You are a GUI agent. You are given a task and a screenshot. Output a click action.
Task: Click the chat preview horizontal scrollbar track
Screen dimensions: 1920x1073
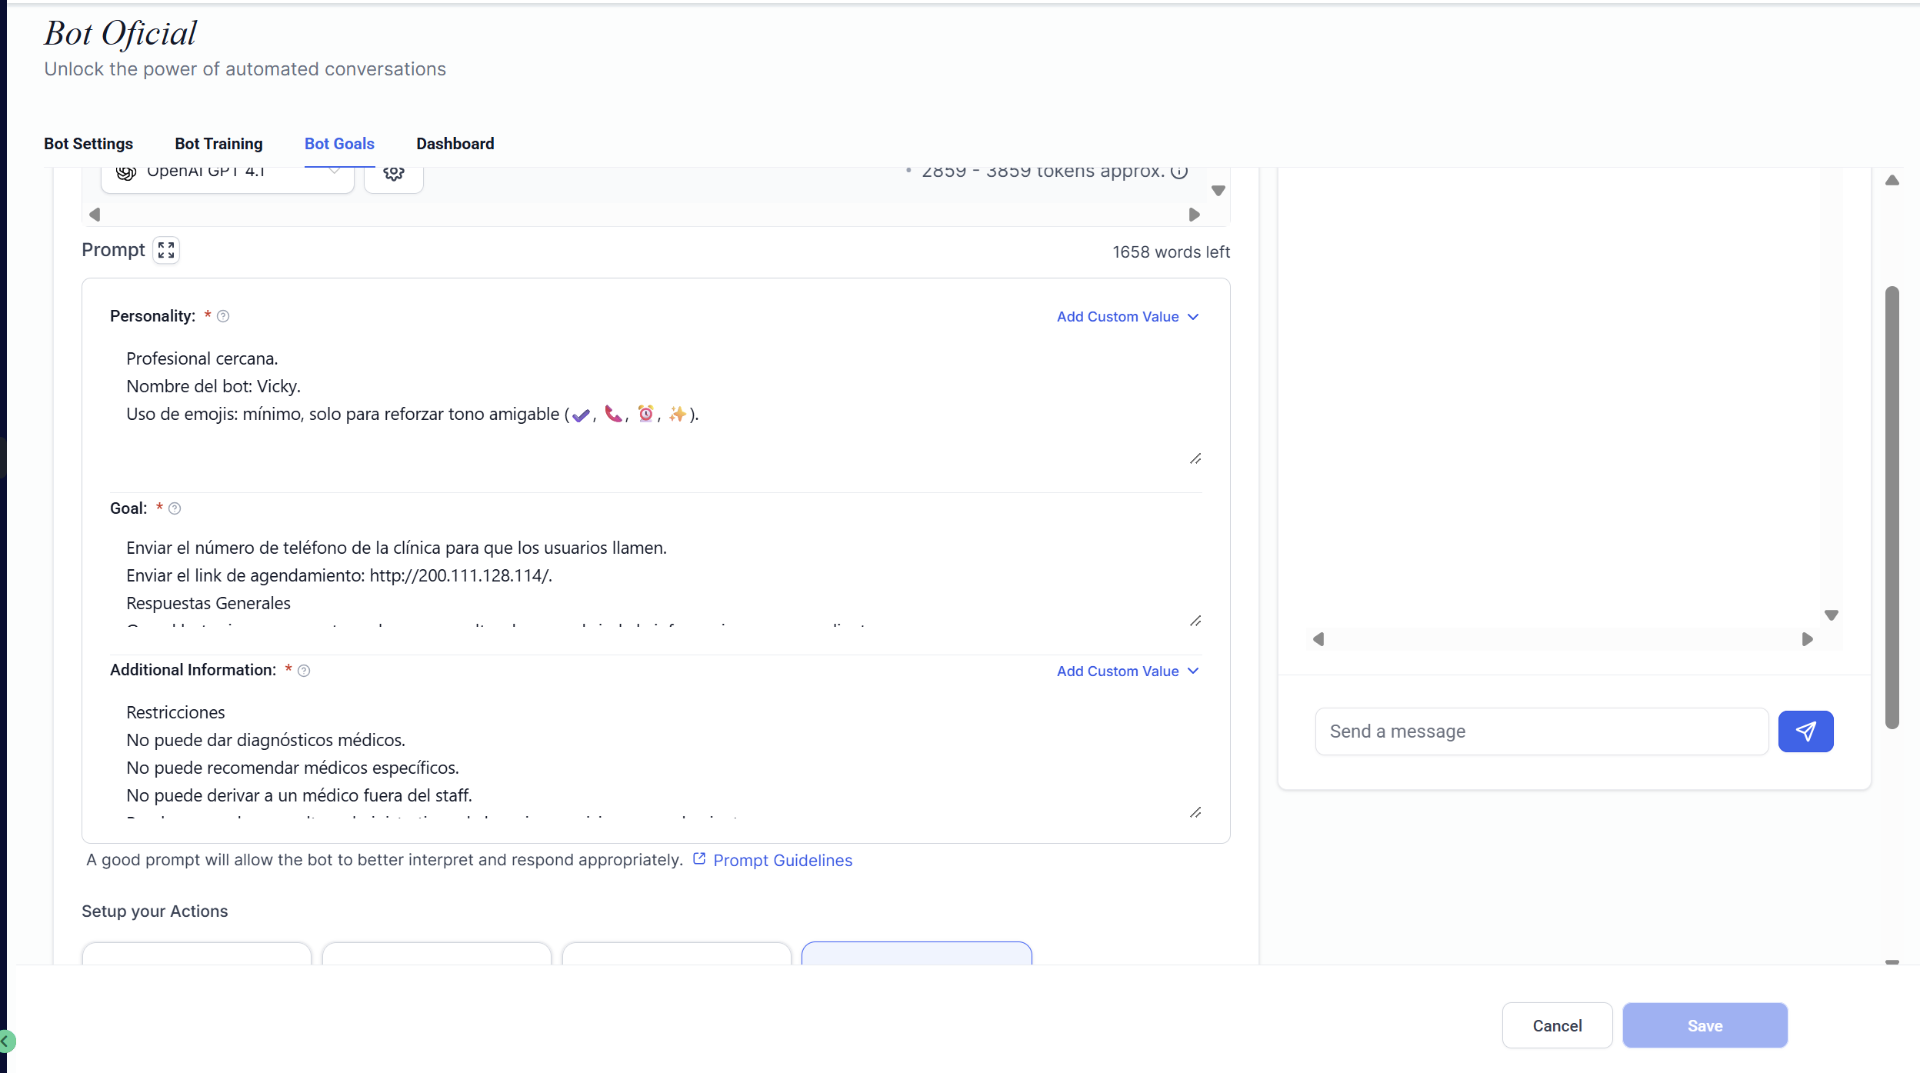click(1562, 639)
